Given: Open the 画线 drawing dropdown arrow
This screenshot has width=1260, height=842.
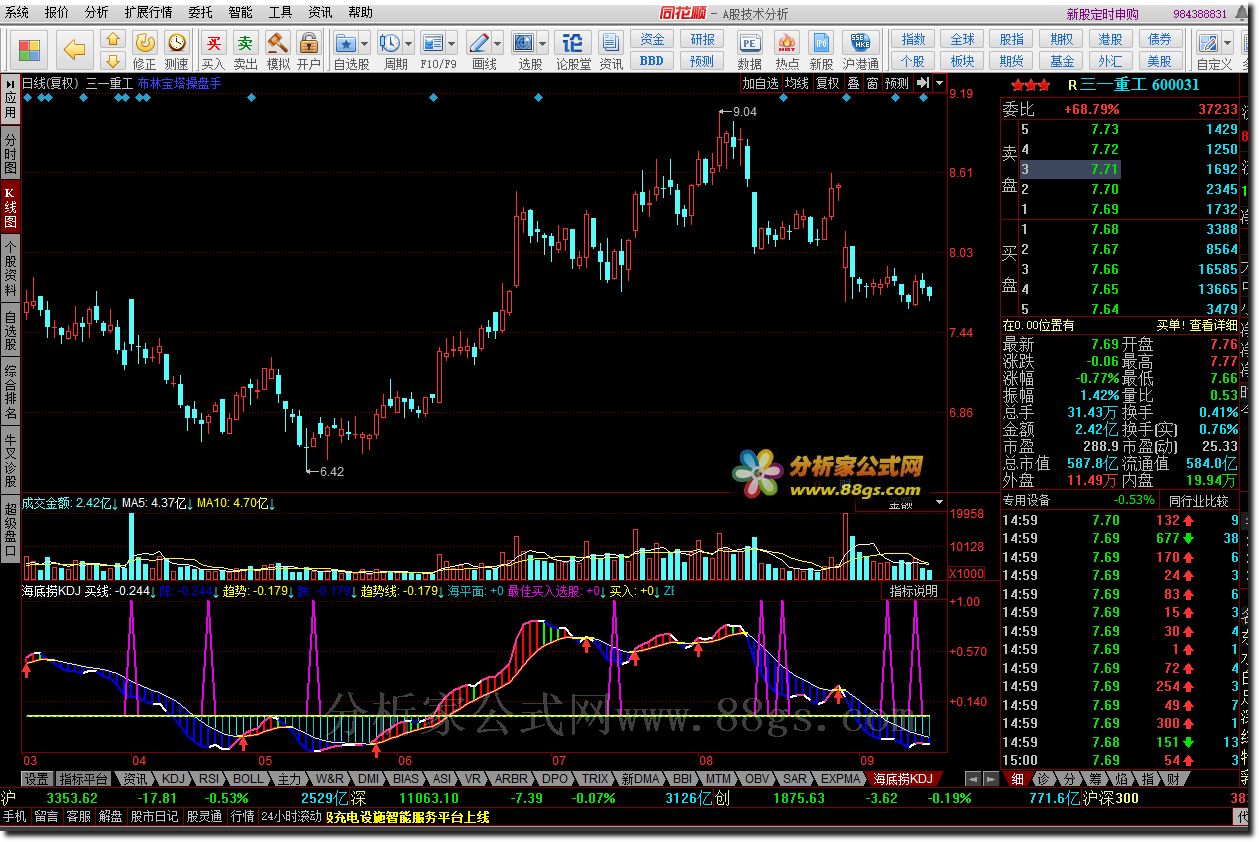Looking at the screenshot, I should click(497, 43).
